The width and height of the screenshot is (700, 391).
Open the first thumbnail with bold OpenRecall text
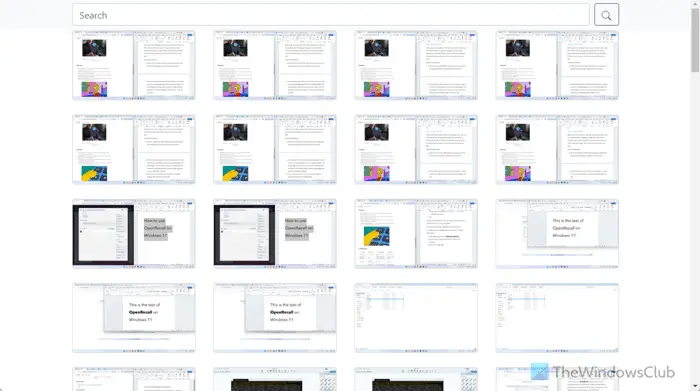pos(134,318)
